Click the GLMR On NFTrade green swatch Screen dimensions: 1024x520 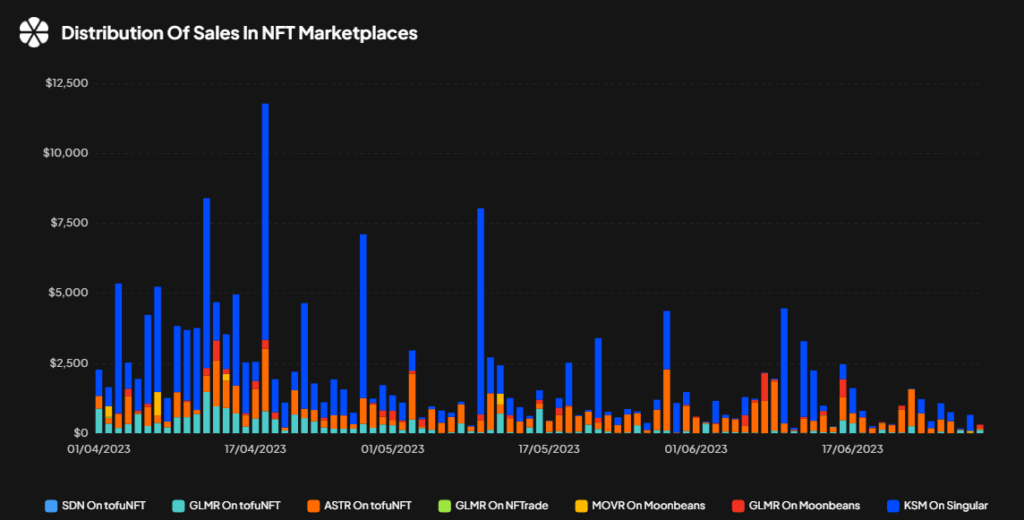444,506
